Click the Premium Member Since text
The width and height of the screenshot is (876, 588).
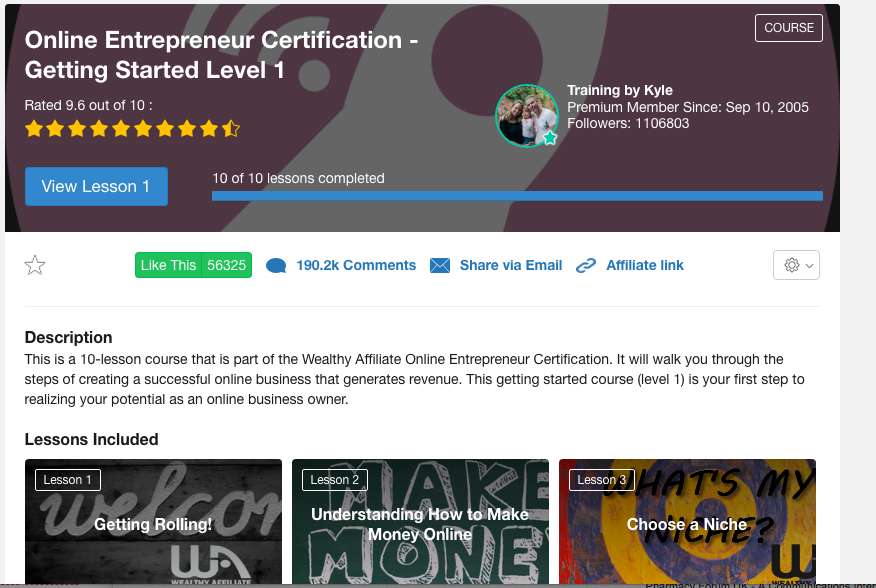pyautogui.click(x=688, y=107)
